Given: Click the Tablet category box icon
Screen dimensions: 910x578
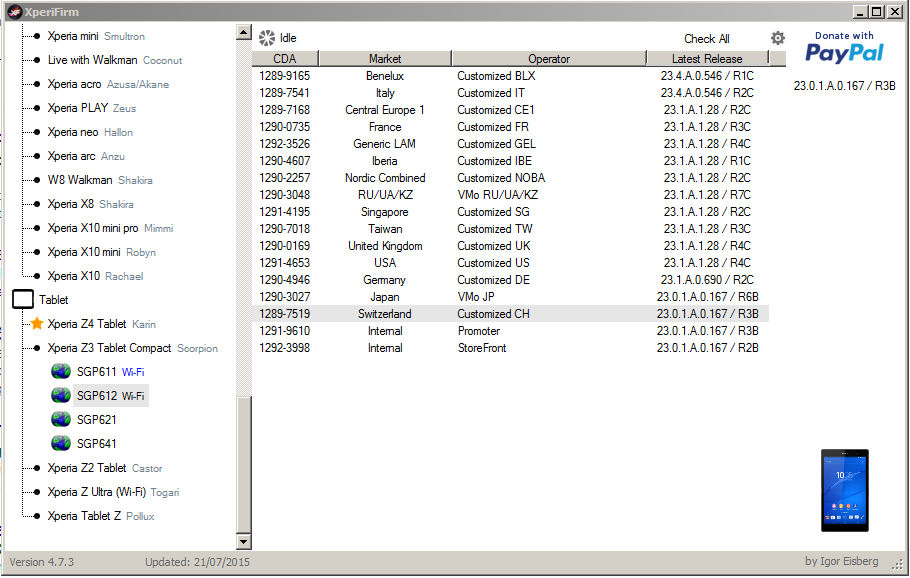Looking at the screenshot, I should (23, 299).
